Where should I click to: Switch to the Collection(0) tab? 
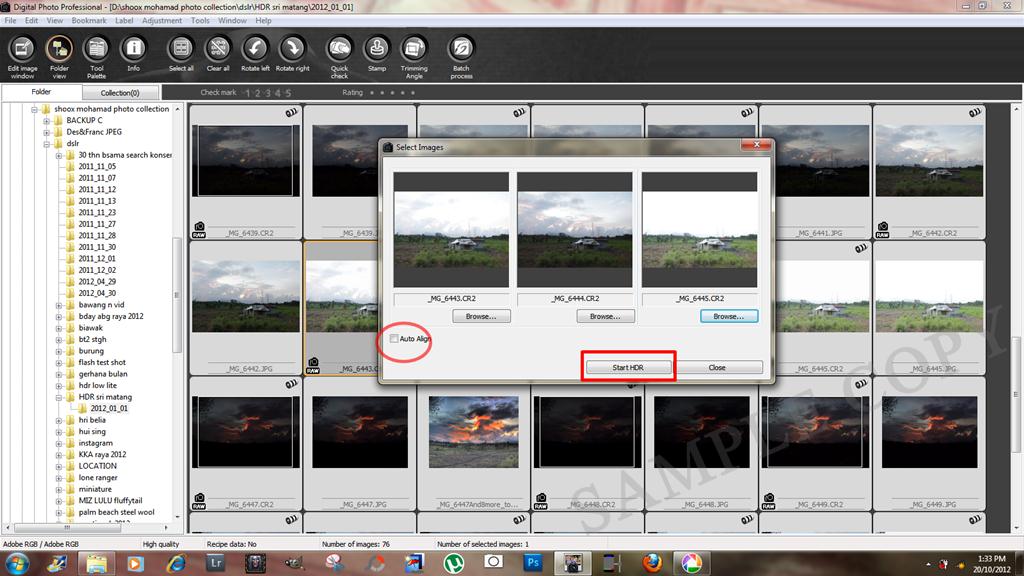[120, 91]
